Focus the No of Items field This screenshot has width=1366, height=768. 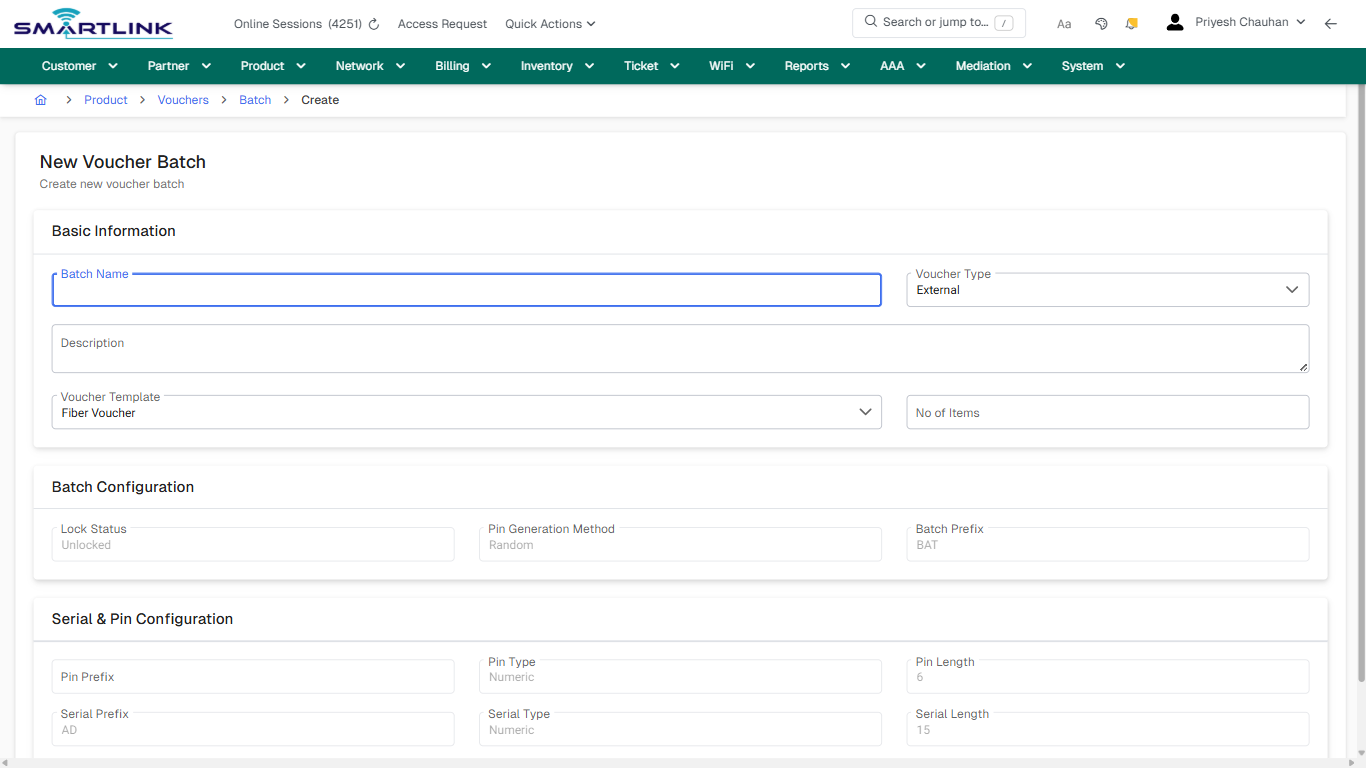1107,412
